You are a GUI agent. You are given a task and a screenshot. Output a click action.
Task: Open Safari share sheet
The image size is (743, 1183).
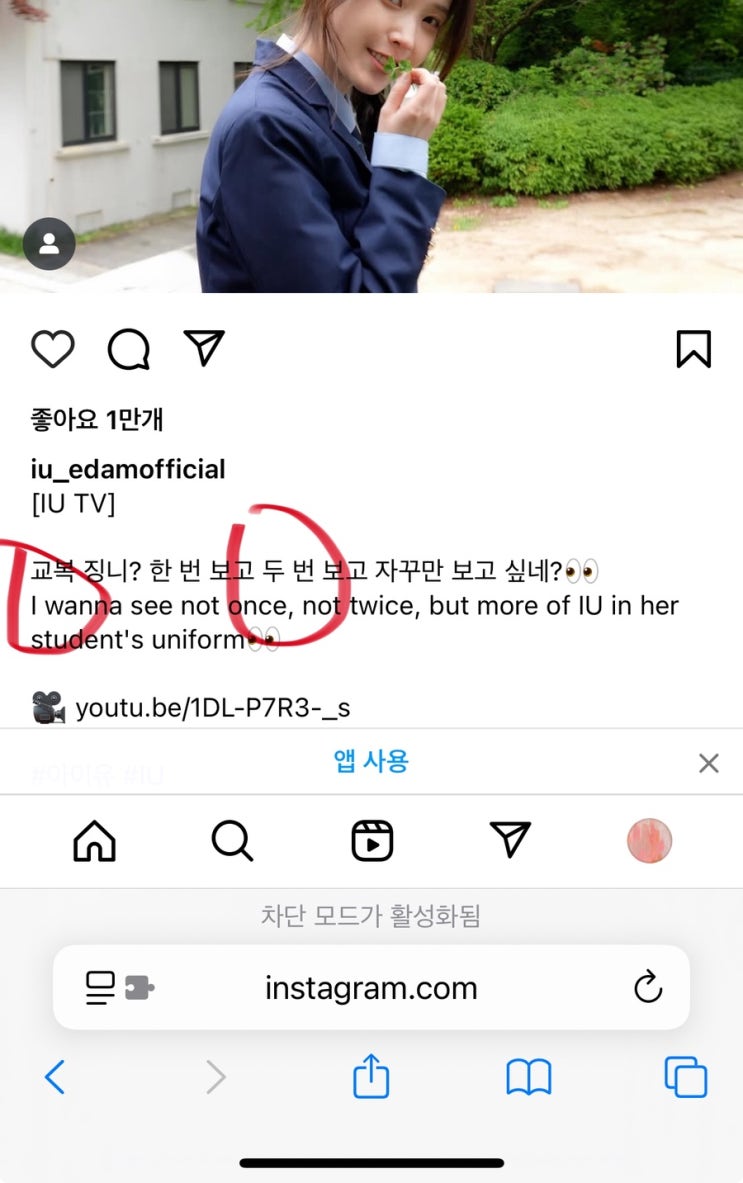click(371, 1076)
